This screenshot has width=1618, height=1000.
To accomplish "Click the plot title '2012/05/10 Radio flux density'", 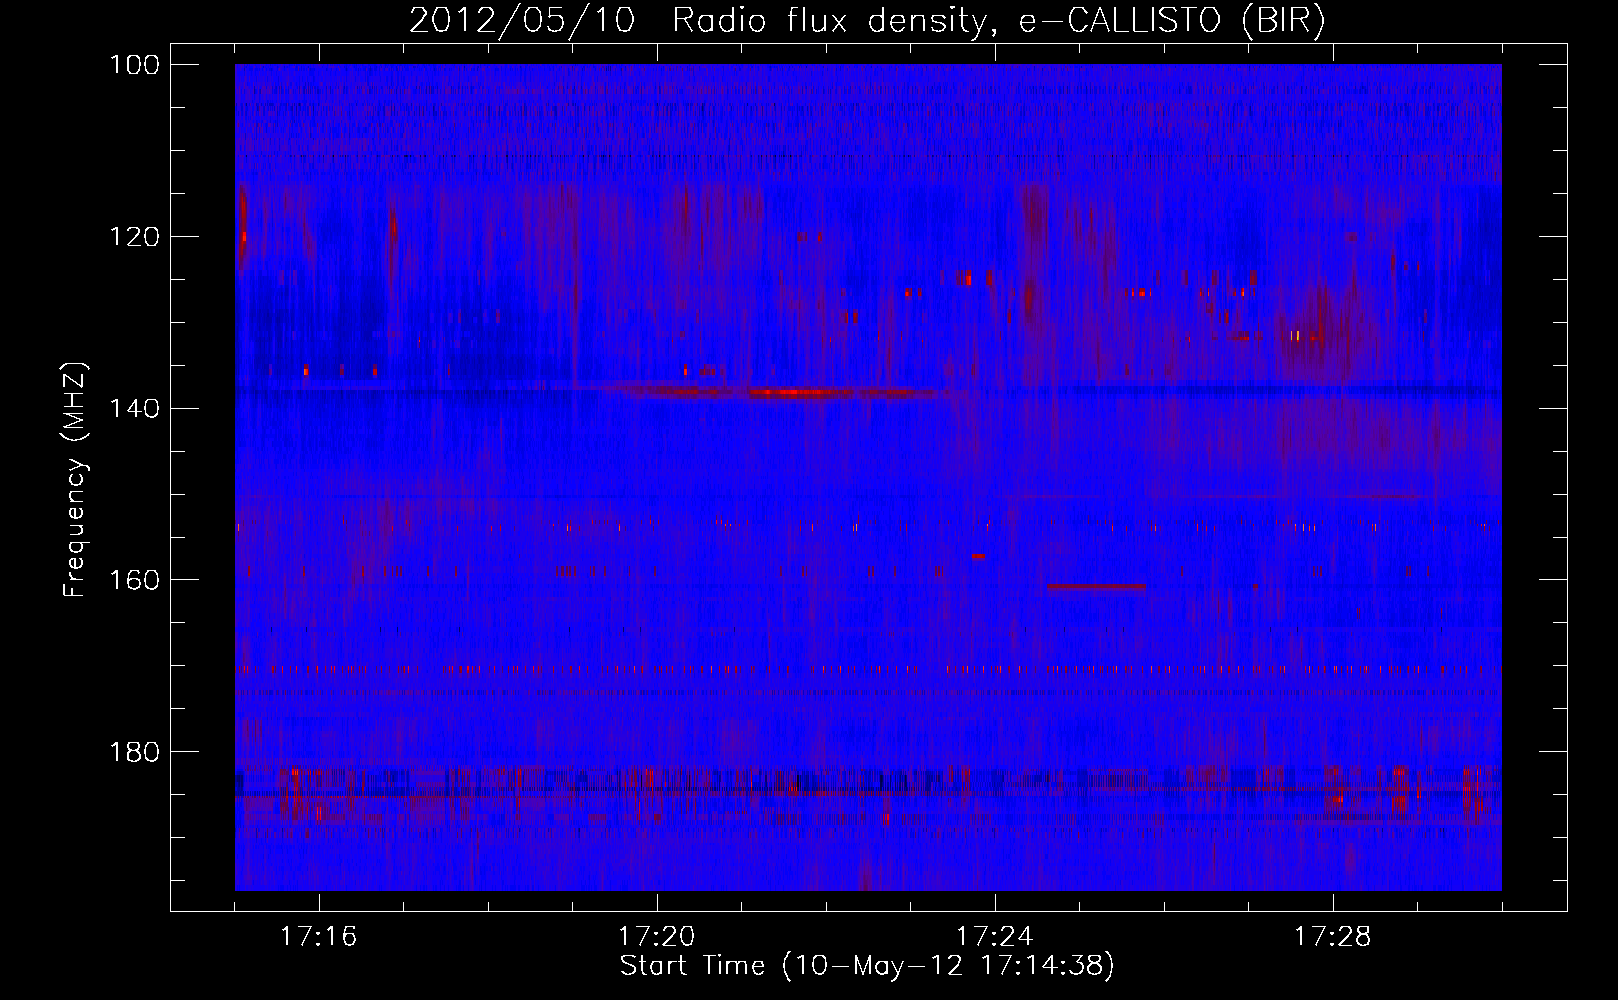I will (867, 20).
